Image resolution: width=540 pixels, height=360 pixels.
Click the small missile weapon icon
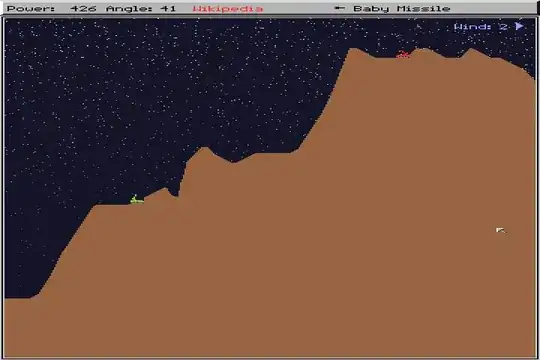340,8
